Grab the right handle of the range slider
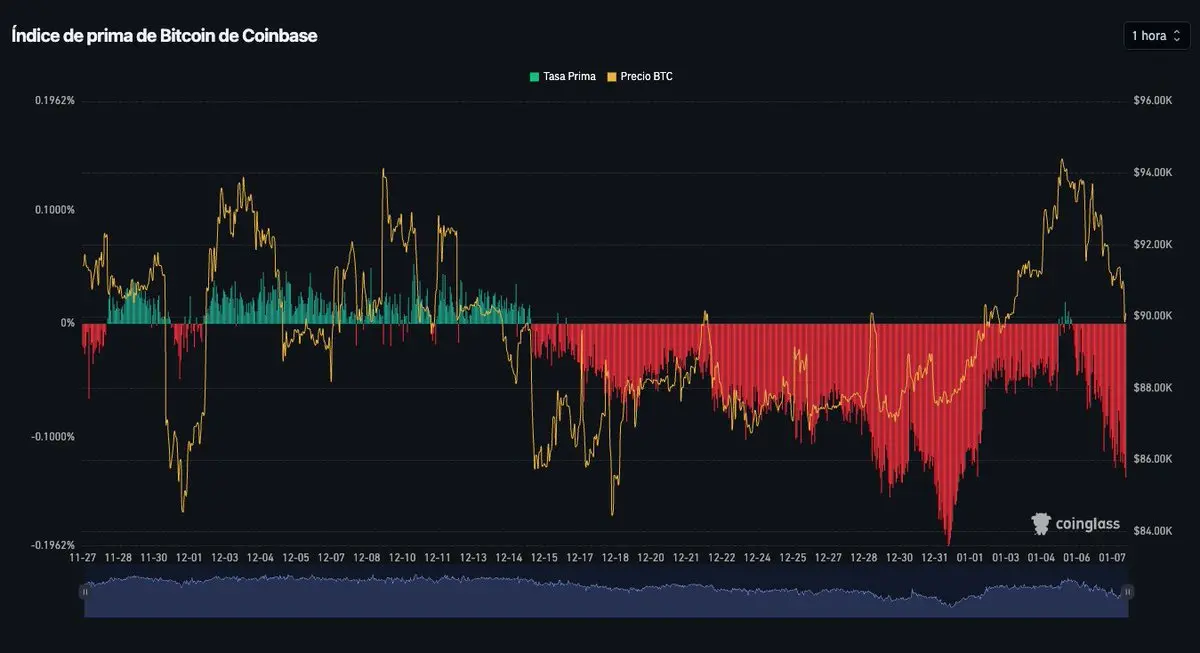Image resolution: width=1200 pixels, height=653 pixels. [1127, 592]
